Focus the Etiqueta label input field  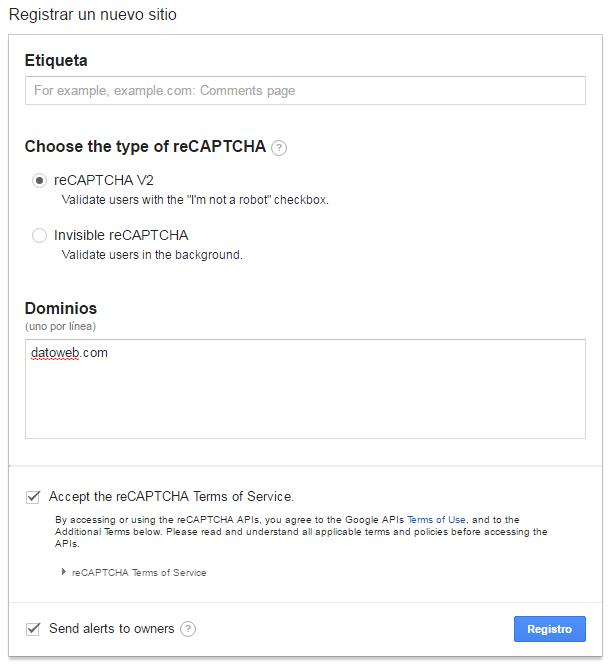[305, 91]
